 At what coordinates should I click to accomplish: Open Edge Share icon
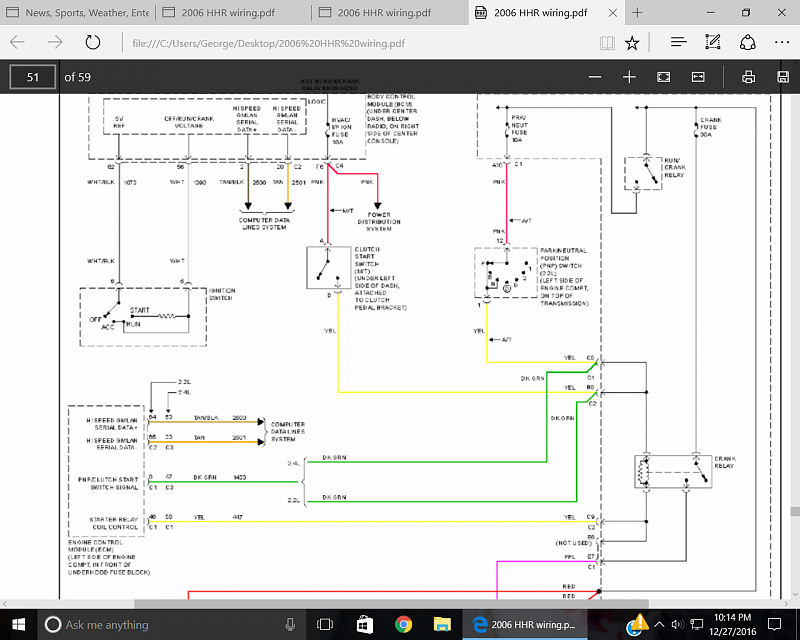(x=747, y=42)
